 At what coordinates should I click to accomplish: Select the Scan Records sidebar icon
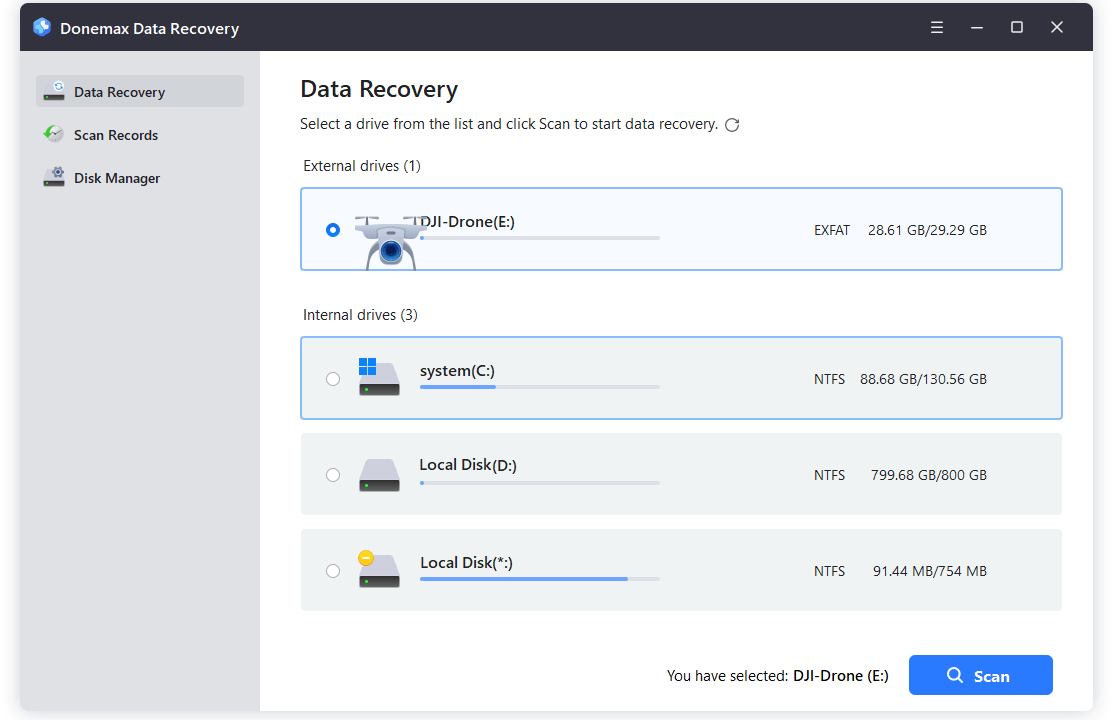[53, 134]
